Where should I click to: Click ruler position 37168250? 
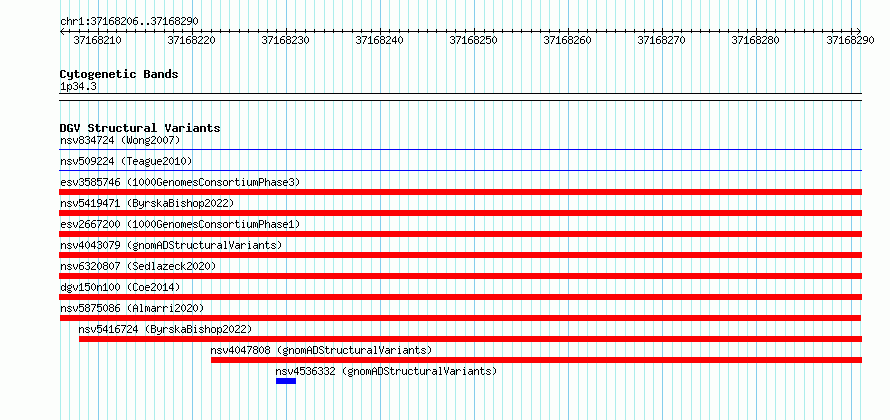pos(473,40)
